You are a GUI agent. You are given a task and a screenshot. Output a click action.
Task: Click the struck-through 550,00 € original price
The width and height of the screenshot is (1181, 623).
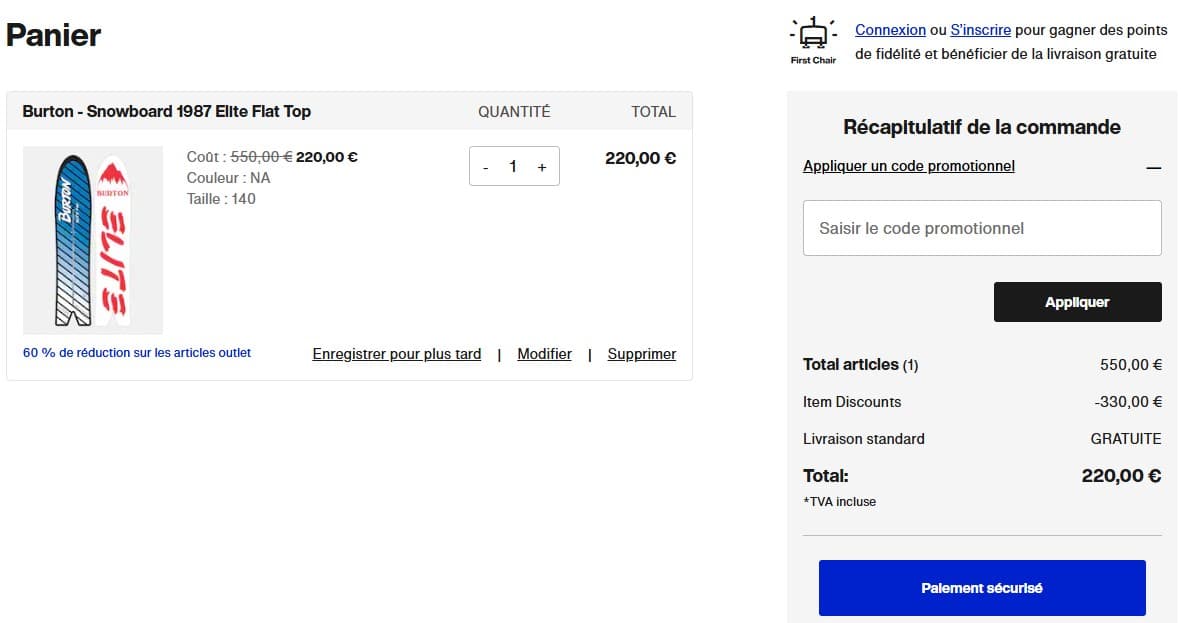[x=261, y=156]
